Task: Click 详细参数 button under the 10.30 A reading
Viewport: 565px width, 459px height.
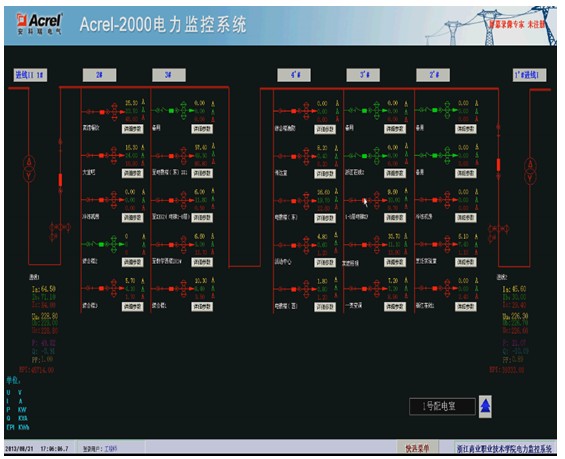Action: tap(202, 307)
